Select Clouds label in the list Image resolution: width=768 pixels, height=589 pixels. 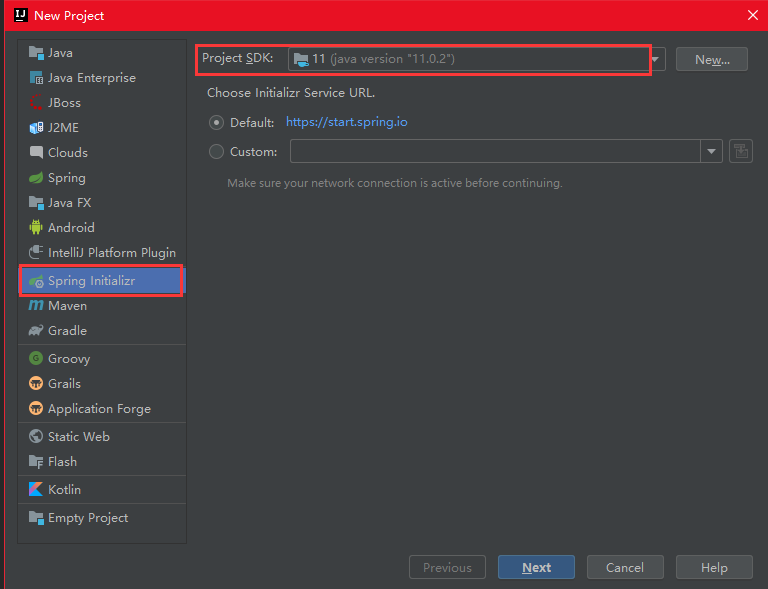pos(68,153)
